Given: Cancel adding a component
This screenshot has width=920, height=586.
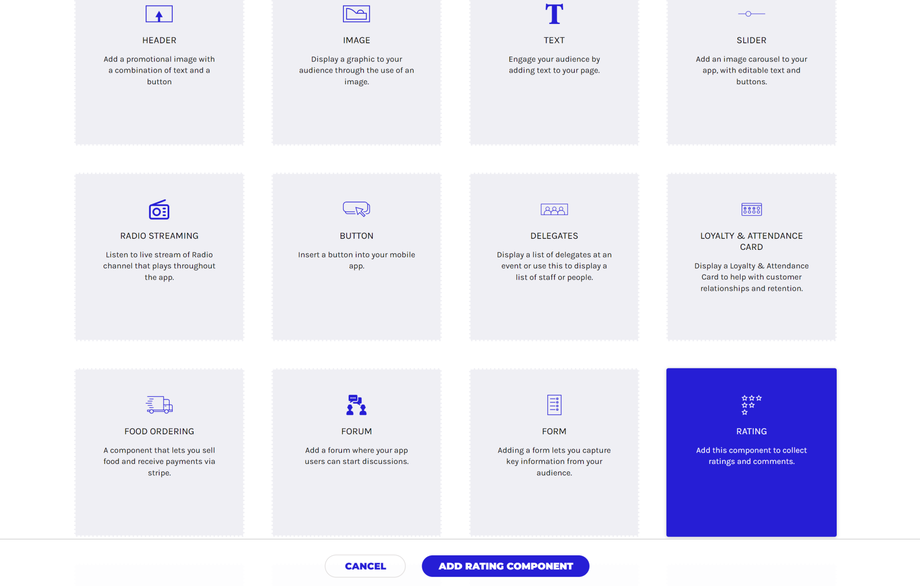Looking at the screenshot, I should pyautogui.click(x=365, y=566).
